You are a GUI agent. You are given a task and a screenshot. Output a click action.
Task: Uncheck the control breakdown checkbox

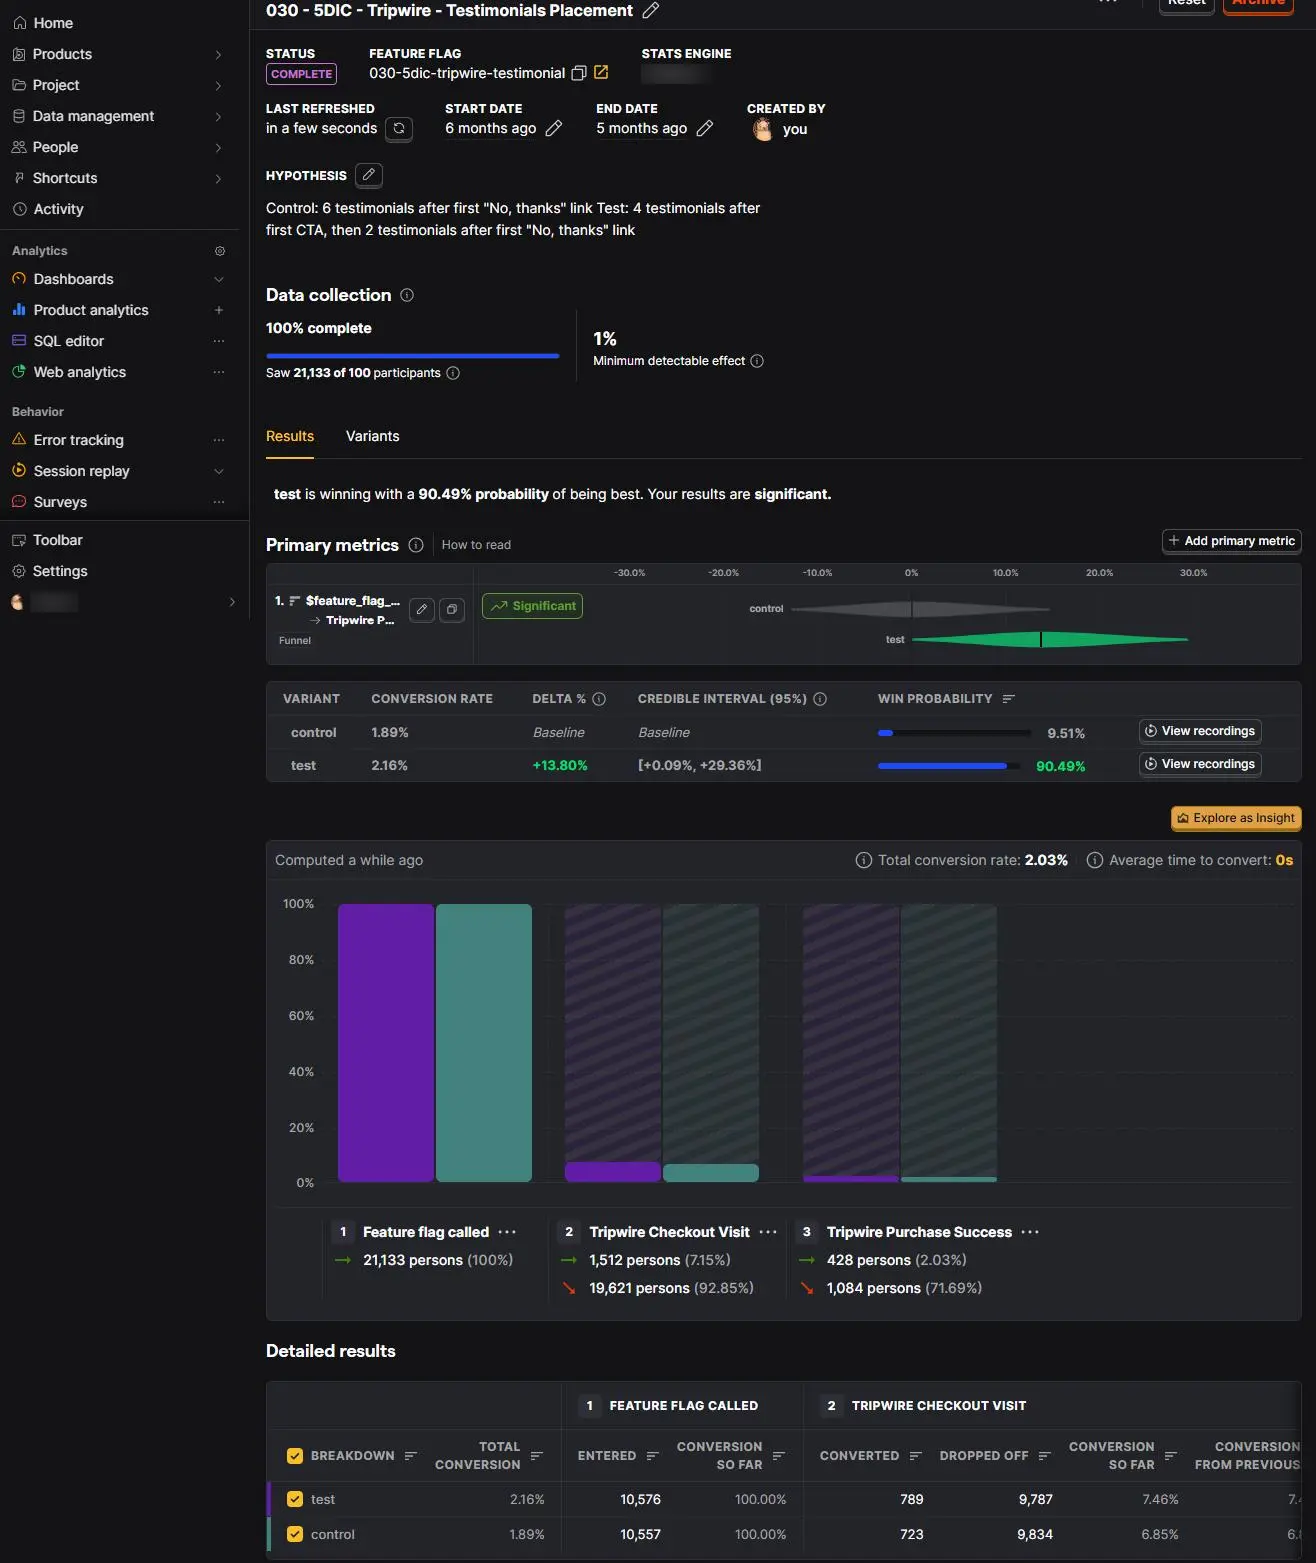(x=295, y=1534)
